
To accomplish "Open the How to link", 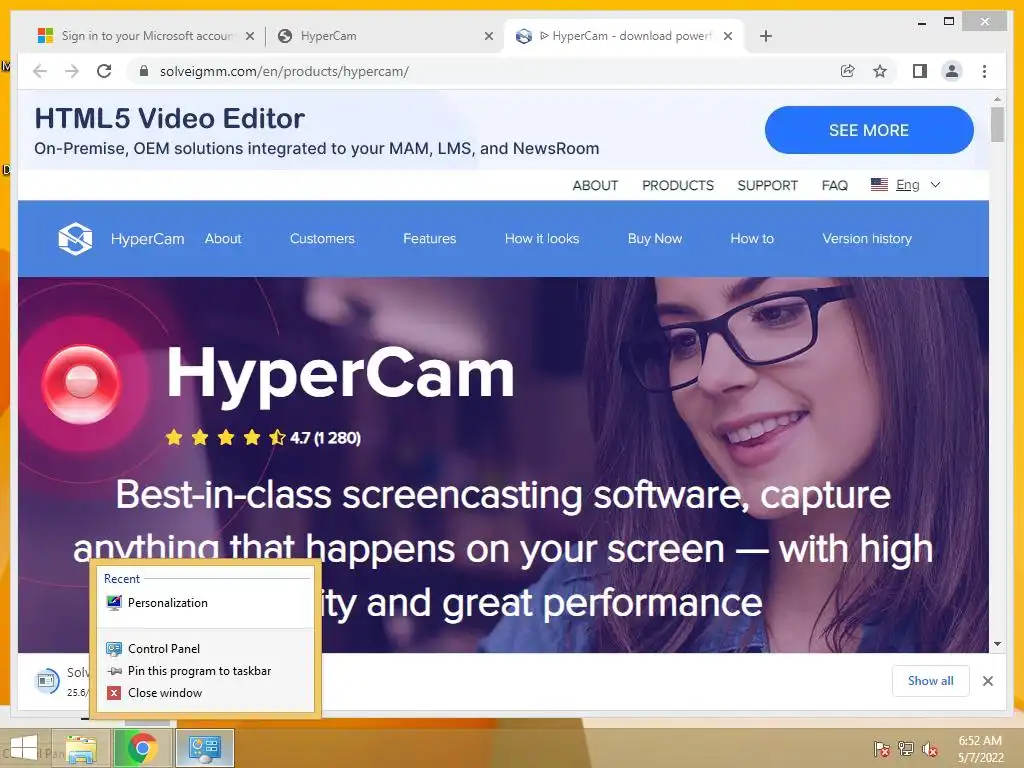I will pos(752,238).
